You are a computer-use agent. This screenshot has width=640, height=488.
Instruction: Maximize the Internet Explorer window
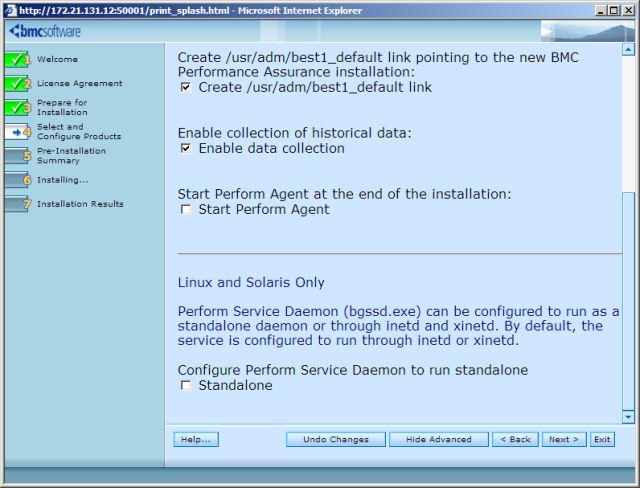coord(613,11)
